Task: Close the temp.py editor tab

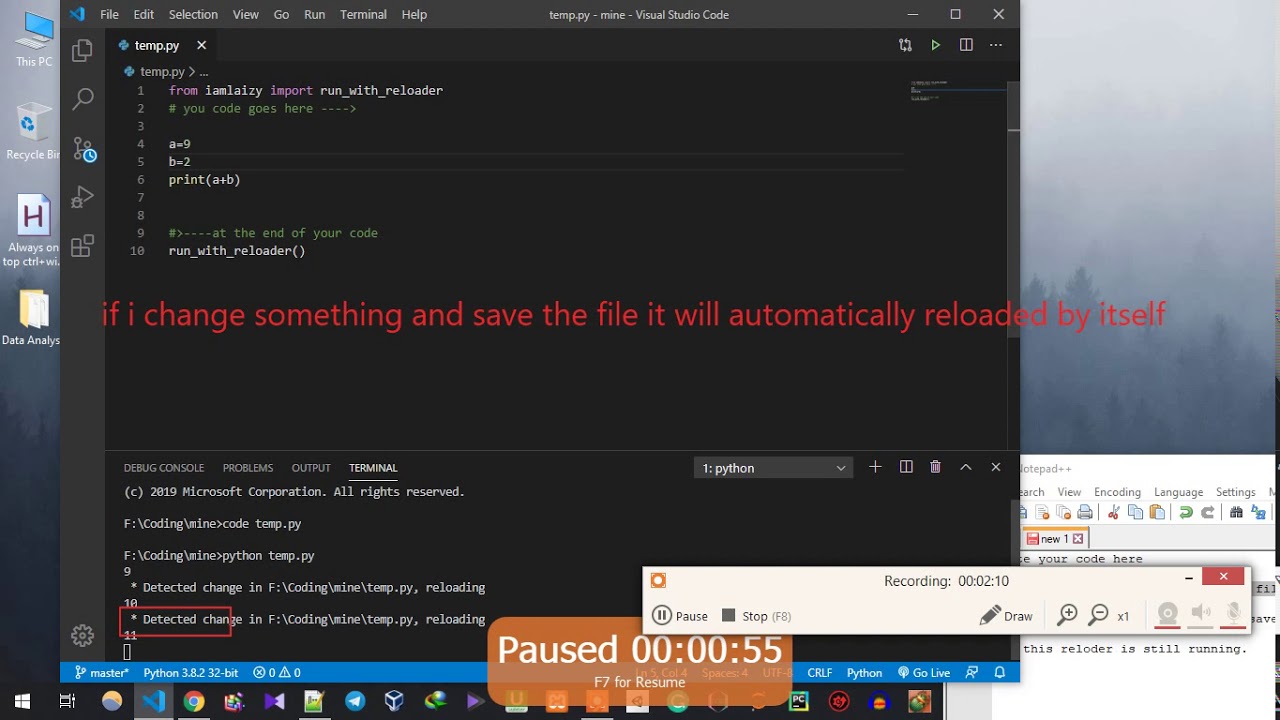Action: (x=201, y=45)
